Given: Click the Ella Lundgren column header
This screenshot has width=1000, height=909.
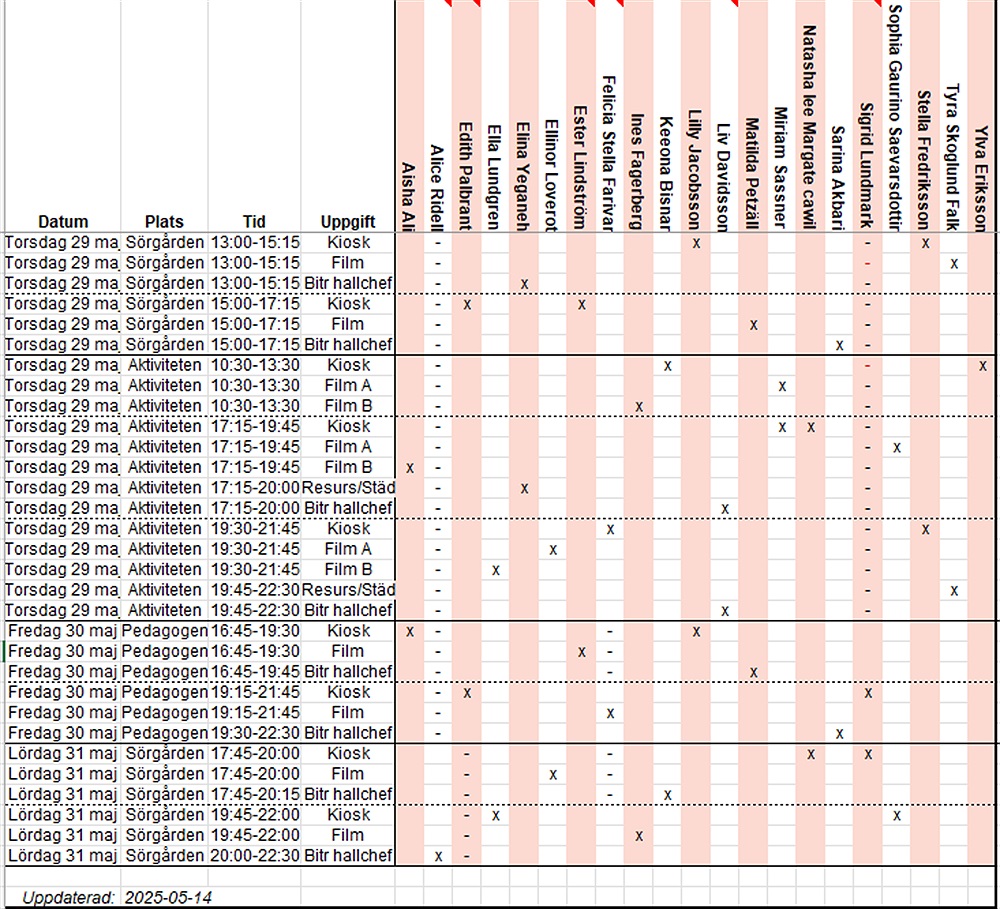Looking at the screenshot, I should pos(496,177).
